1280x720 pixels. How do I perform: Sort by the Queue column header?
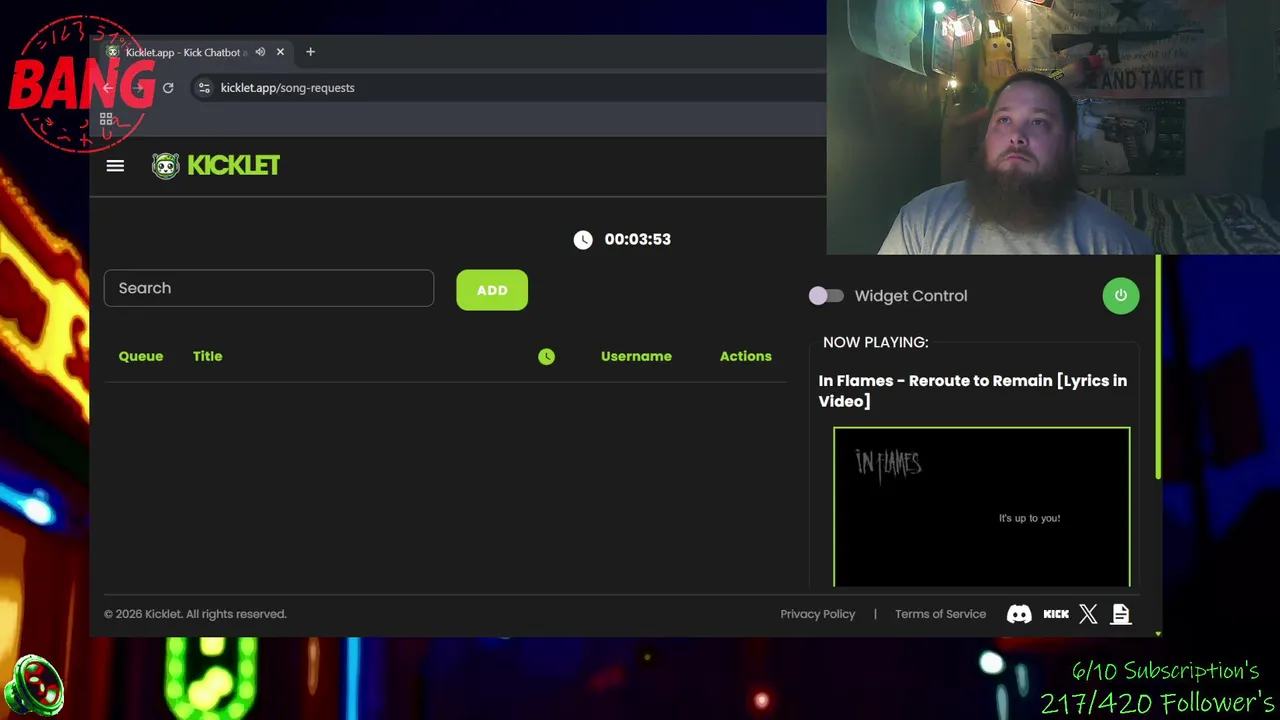pos(141,356)
